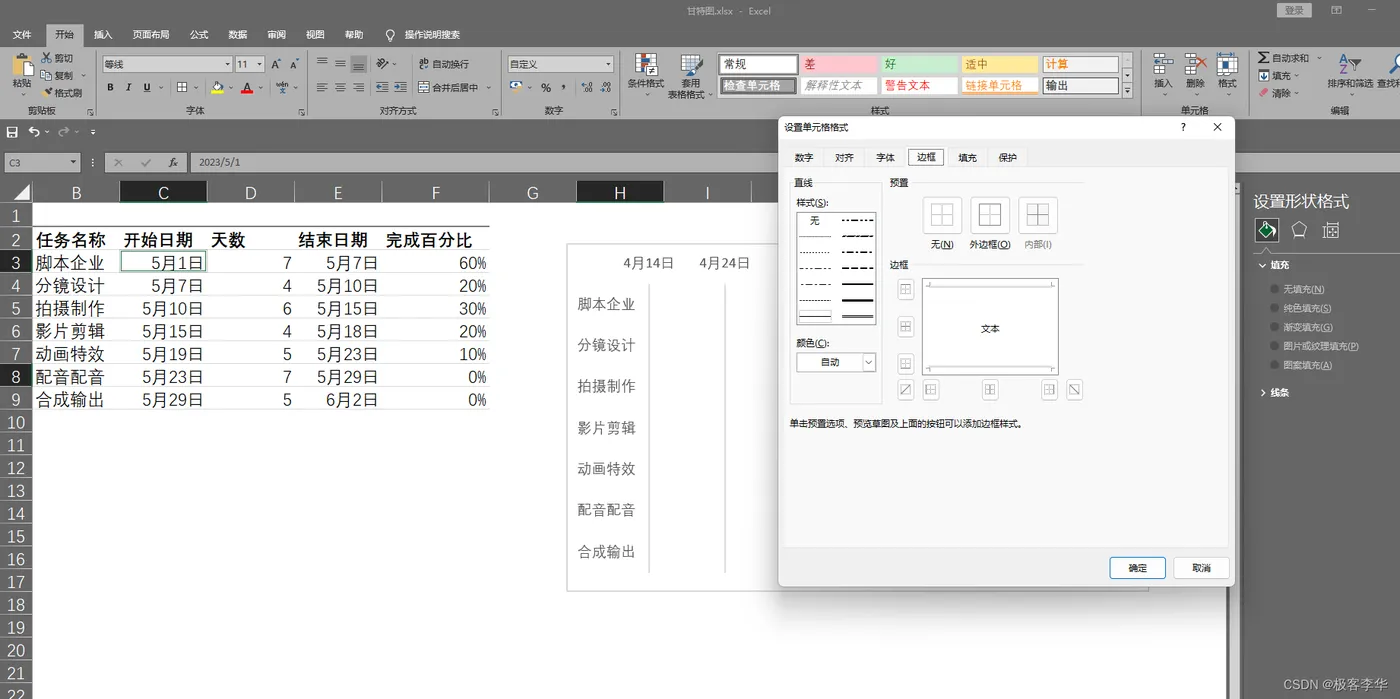The height and width of the screenshot is (699, 1400).
Task: Choose the no-border preset icon
Action: pos(941,215)
